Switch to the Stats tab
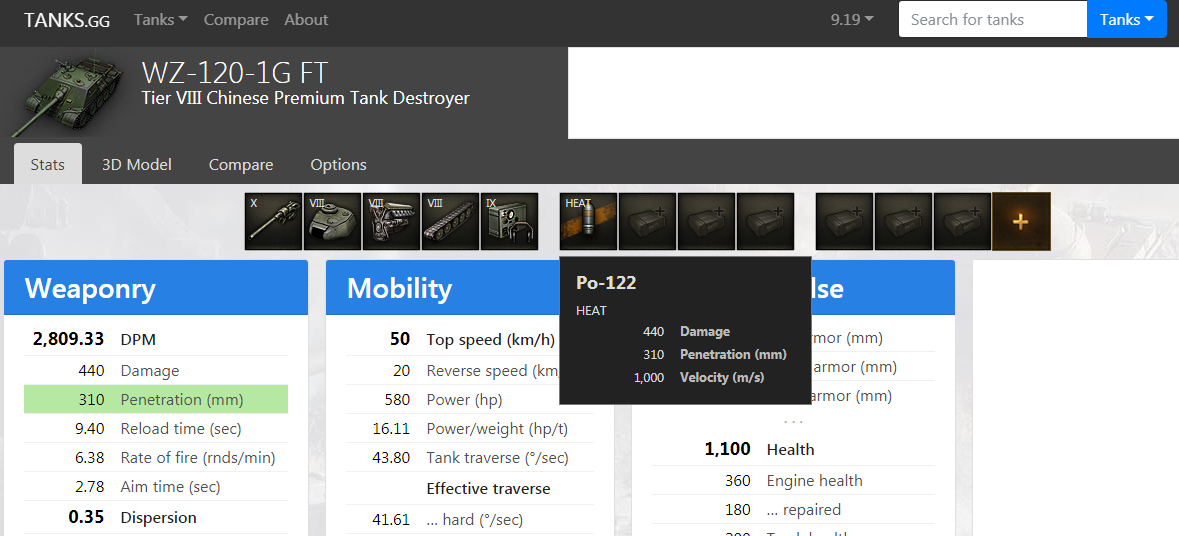Image resolution: width=1179 pixels, height=536 pixels. point(47,164)
